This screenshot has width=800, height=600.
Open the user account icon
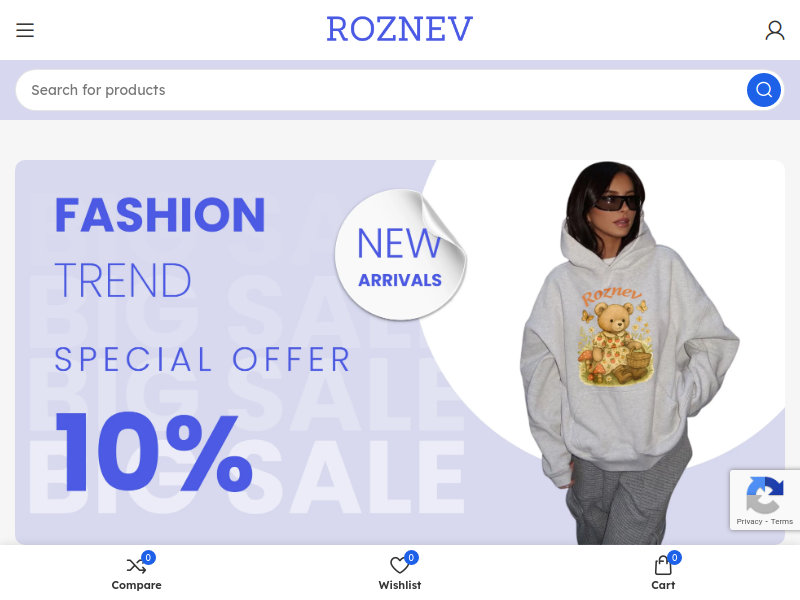point(774,30)
